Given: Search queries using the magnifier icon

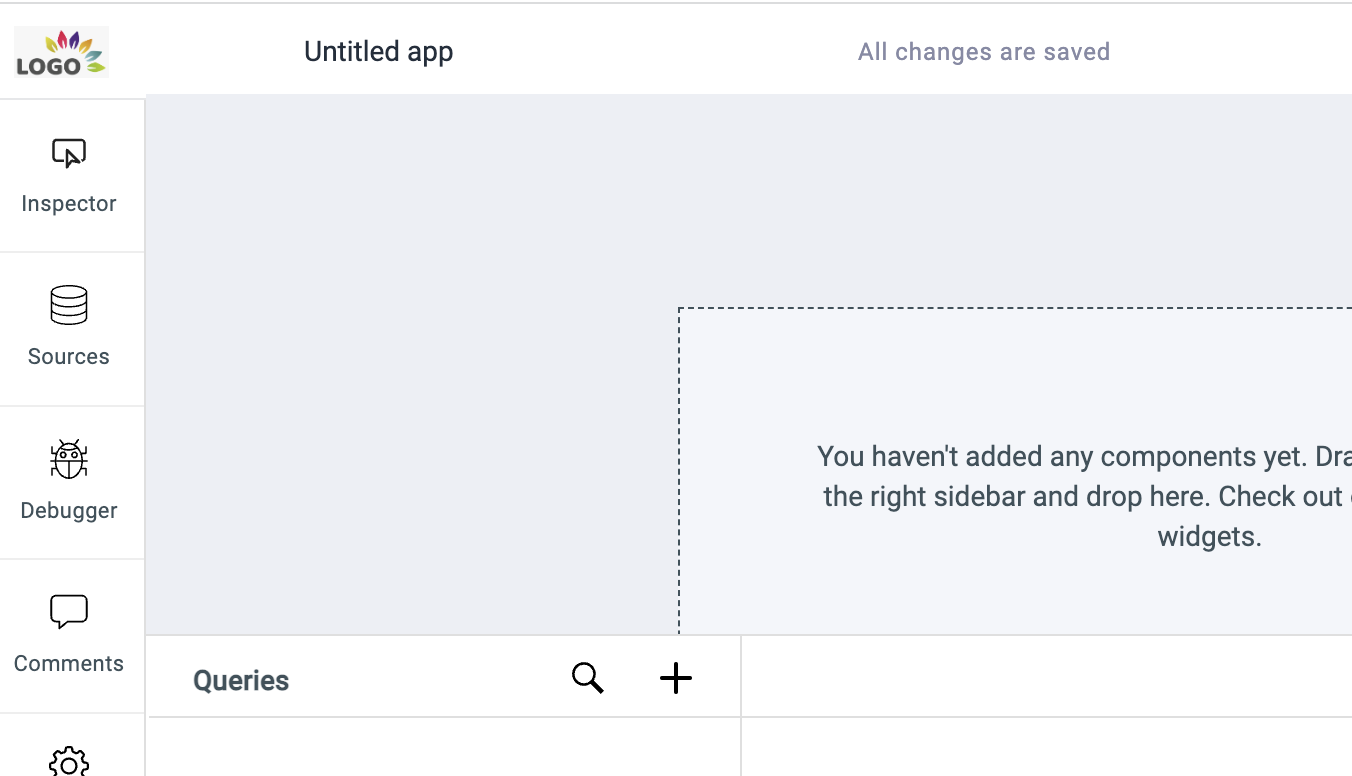Looking at the screenshot, I should pos(588,678).
